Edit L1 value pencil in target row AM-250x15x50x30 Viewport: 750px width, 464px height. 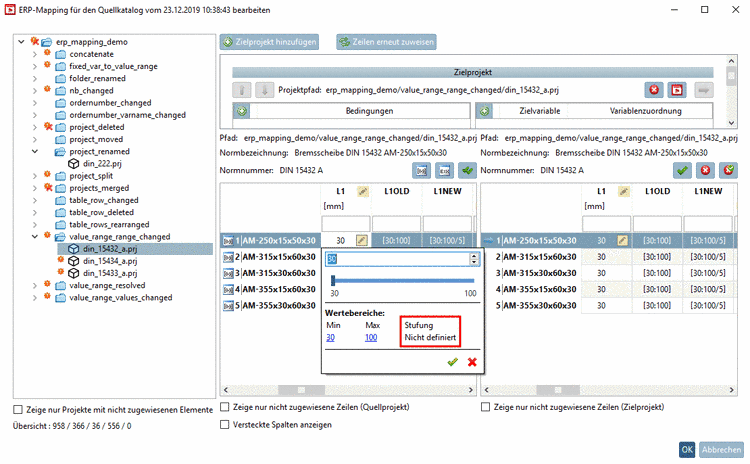tap(622, 241)
